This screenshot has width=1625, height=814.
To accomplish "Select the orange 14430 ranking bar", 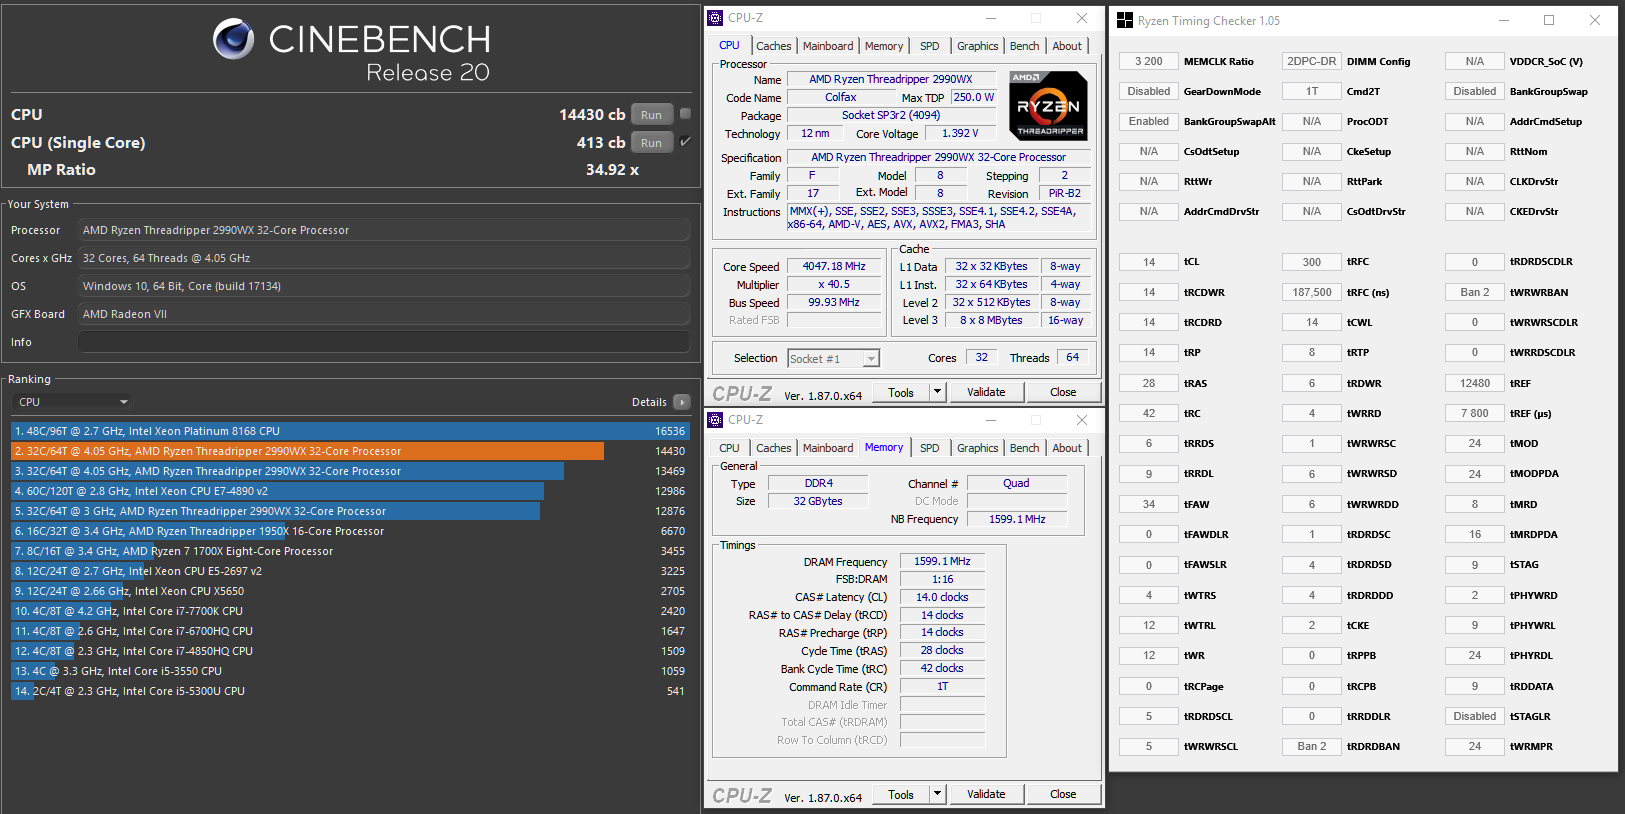I will 308,451.
